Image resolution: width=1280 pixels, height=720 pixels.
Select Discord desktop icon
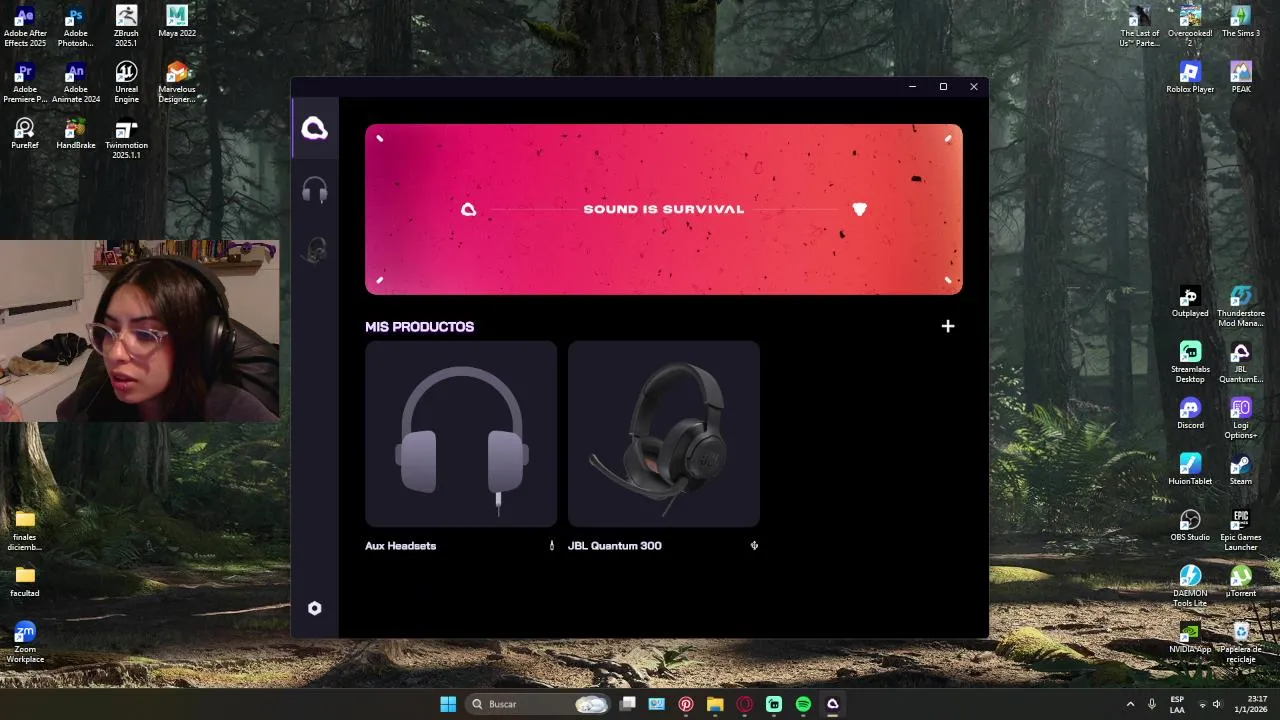[x=1190, y=414]
